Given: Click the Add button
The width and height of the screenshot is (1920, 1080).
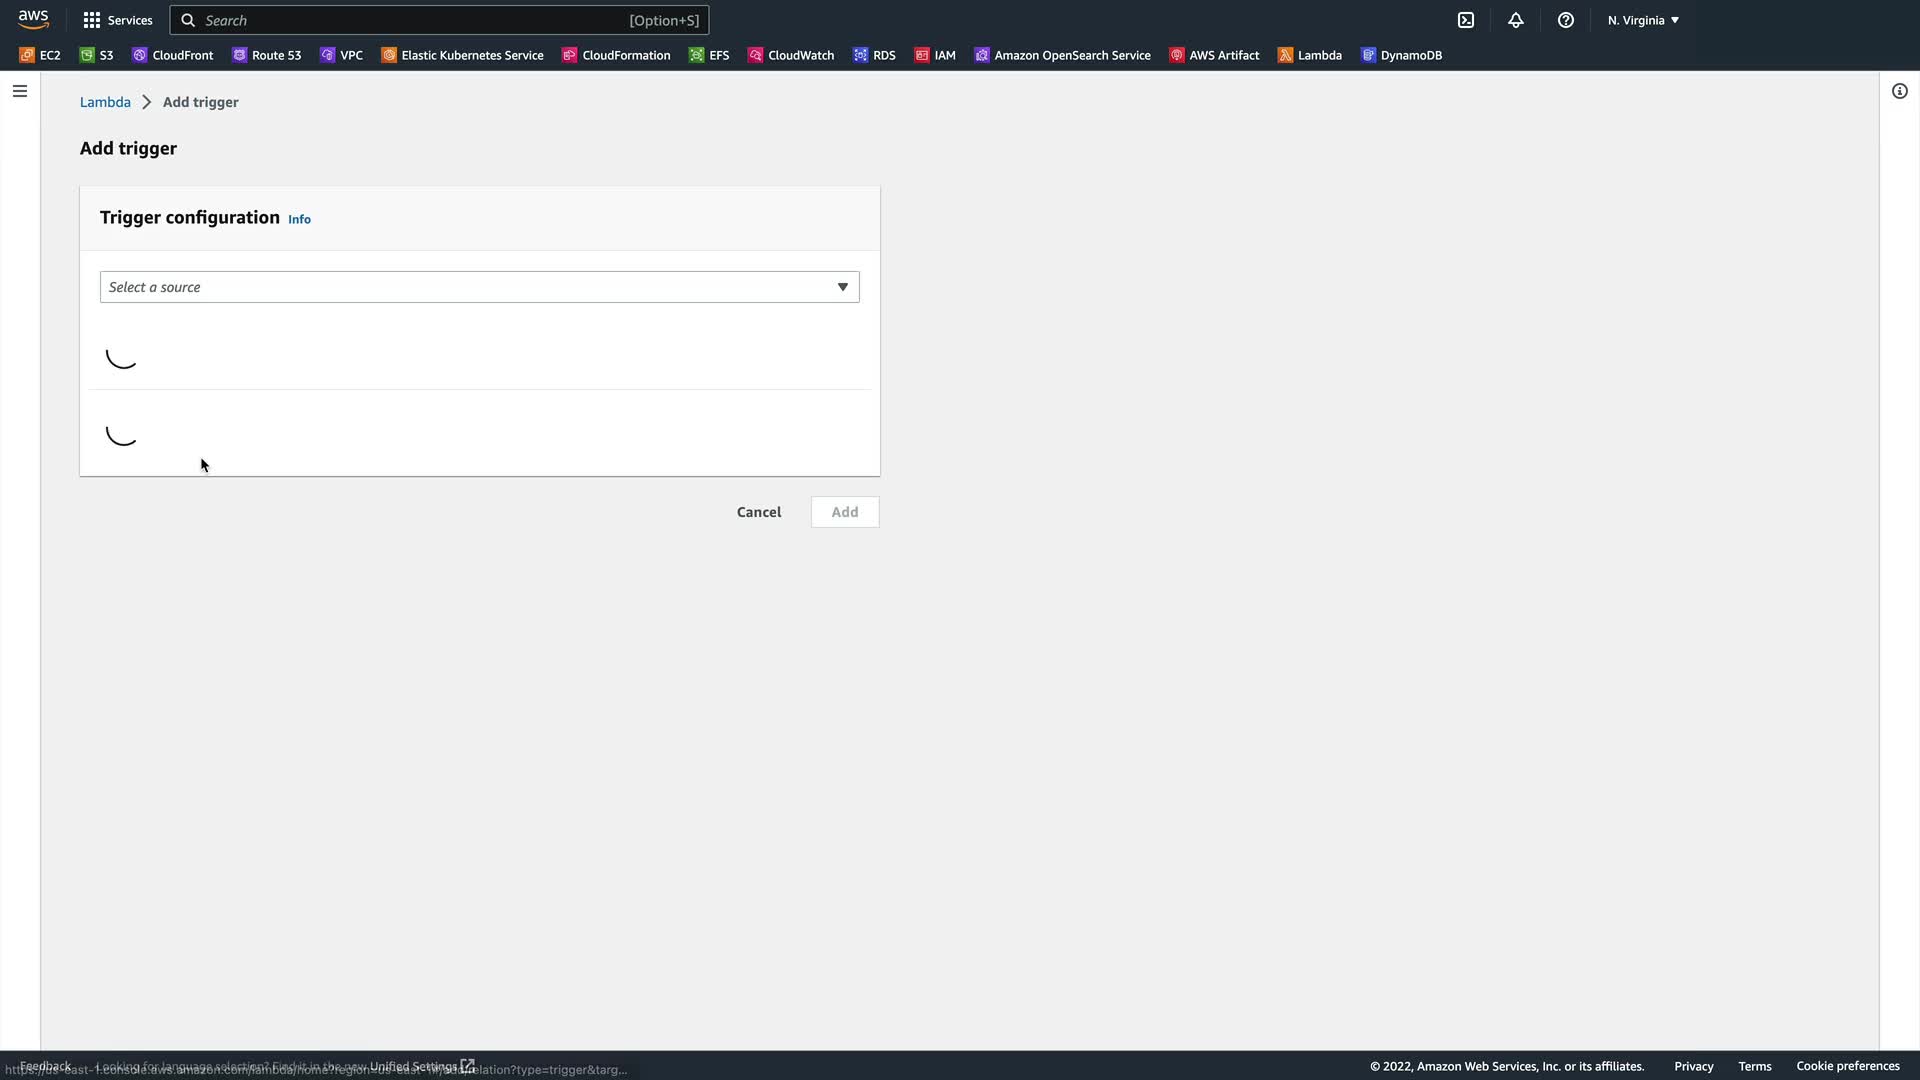Looking at the screenshot, I should 844,512.
